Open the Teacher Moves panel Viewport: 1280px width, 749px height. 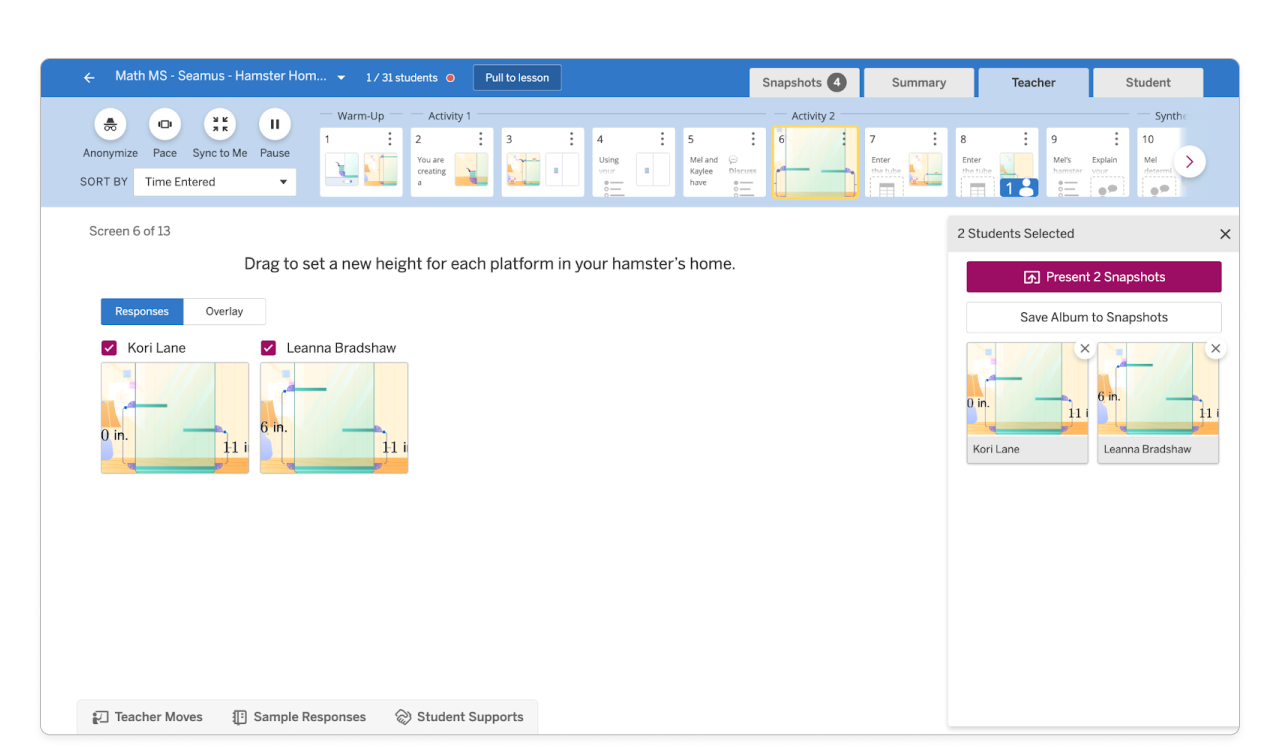147,717
